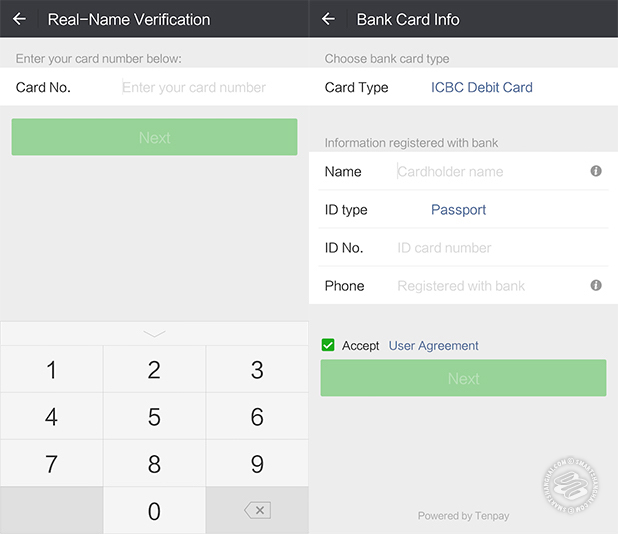This screenshot has height=534, width=618.
Task: Go back from Bank Card Info screen
Action: coord(329,19)
